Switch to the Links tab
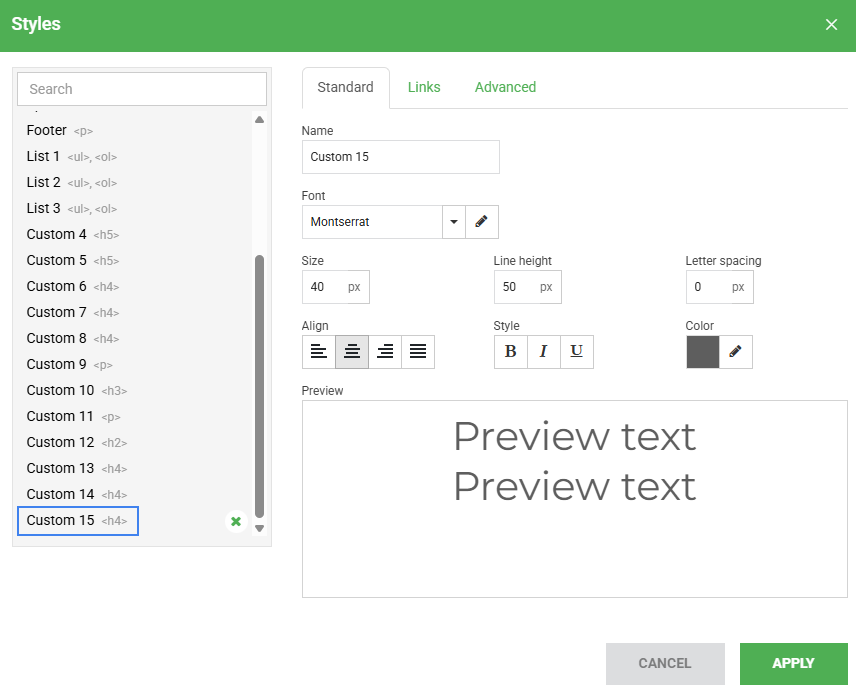The width and height of the screenshot is (856, 697). click(x=424, y=87)
